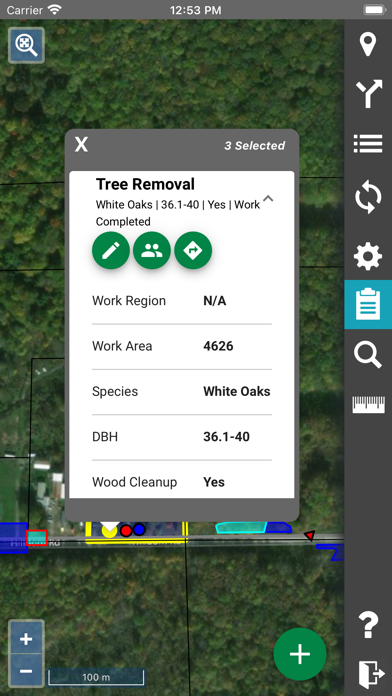Select the ruler measure tool

point(368,404)
